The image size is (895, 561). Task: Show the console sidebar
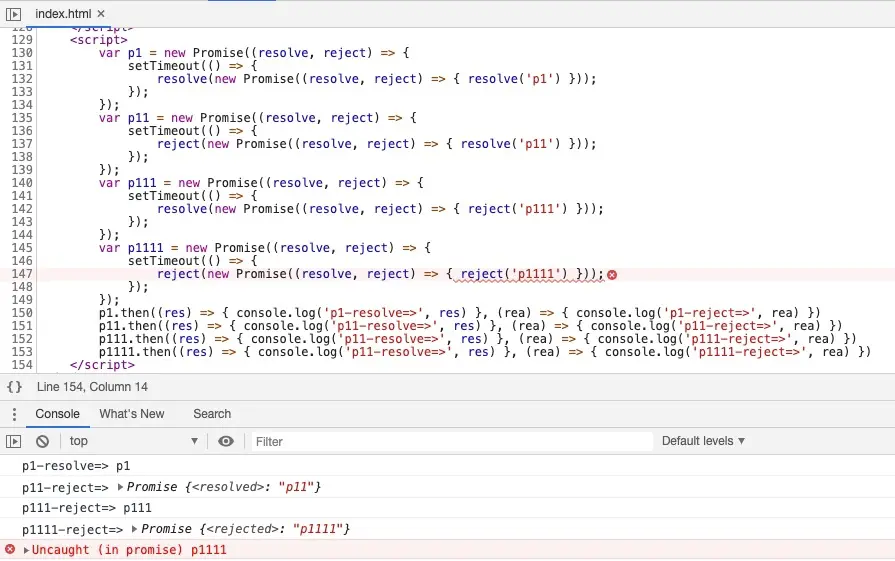tap(14, 441)
